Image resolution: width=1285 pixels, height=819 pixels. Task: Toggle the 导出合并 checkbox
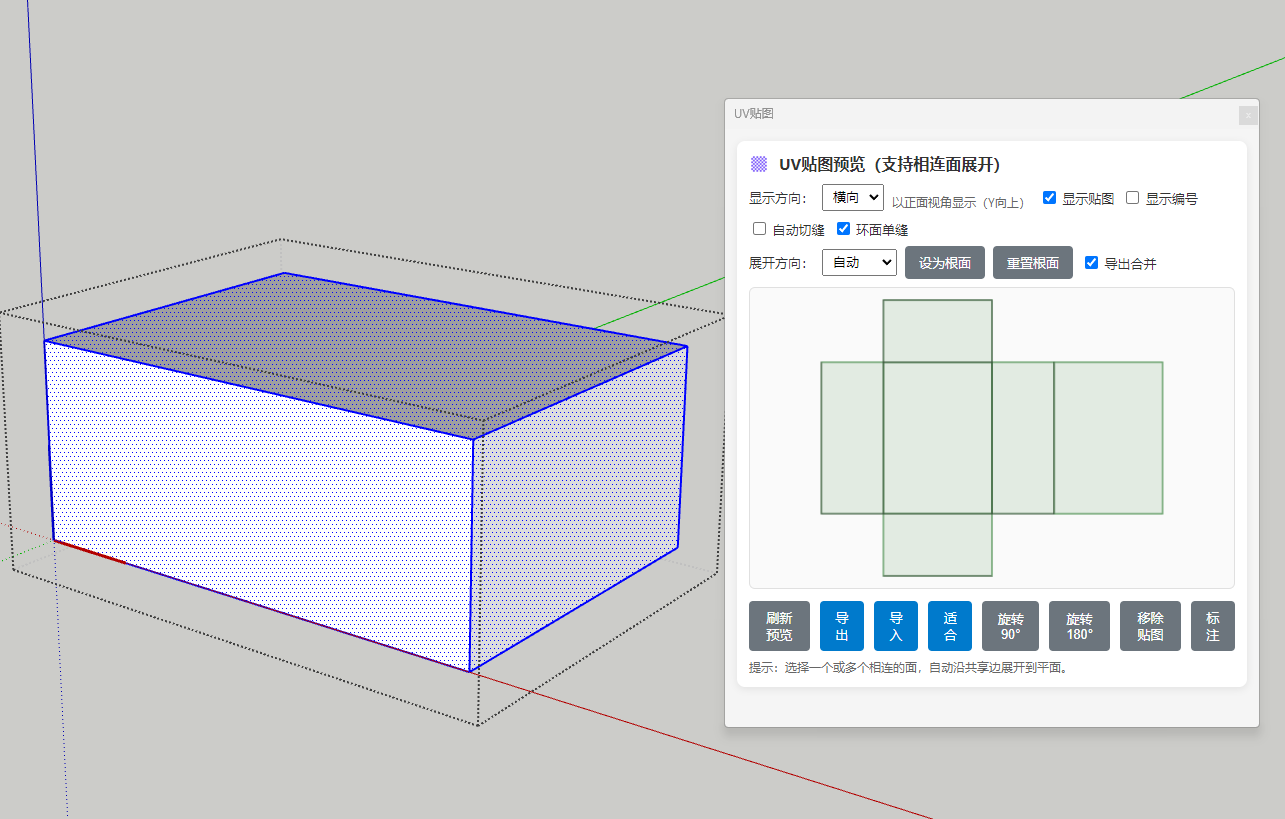pyautogui.click(x=1091, y=263)
